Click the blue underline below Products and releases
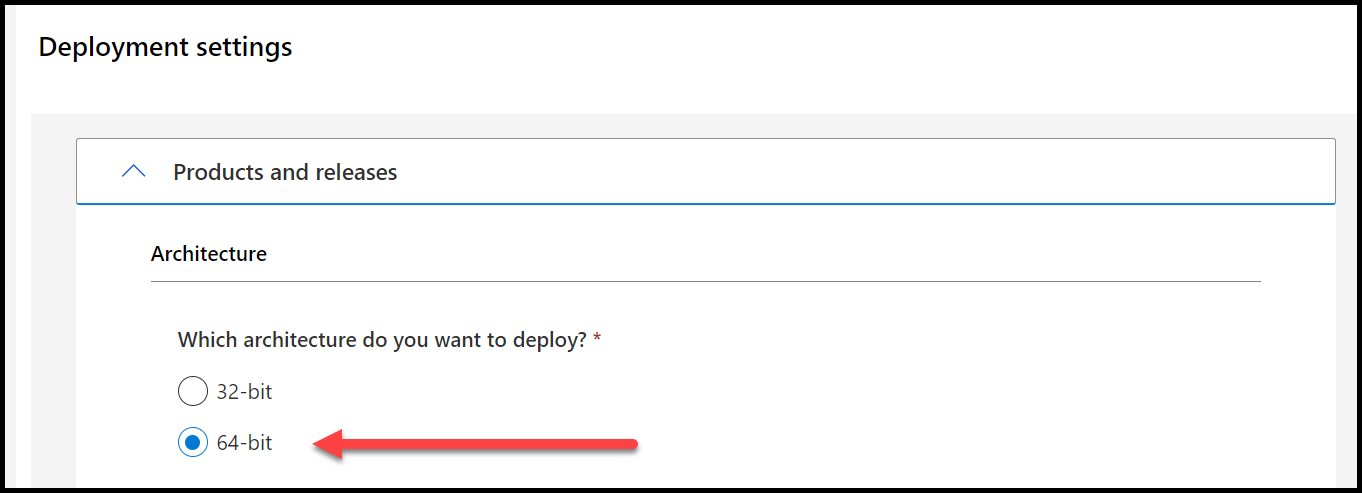Viewport: 1362px width, 493px height. tap(706, 204)
